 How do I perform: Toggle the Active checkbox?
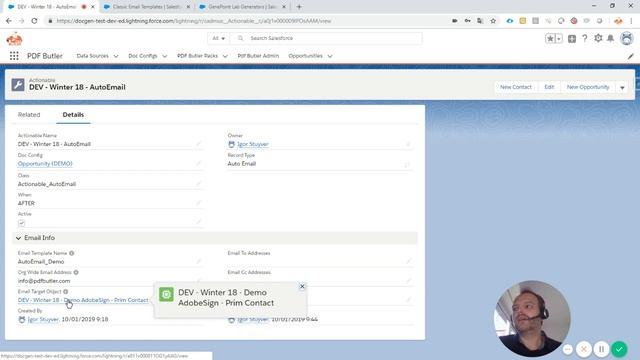[22, 223]
